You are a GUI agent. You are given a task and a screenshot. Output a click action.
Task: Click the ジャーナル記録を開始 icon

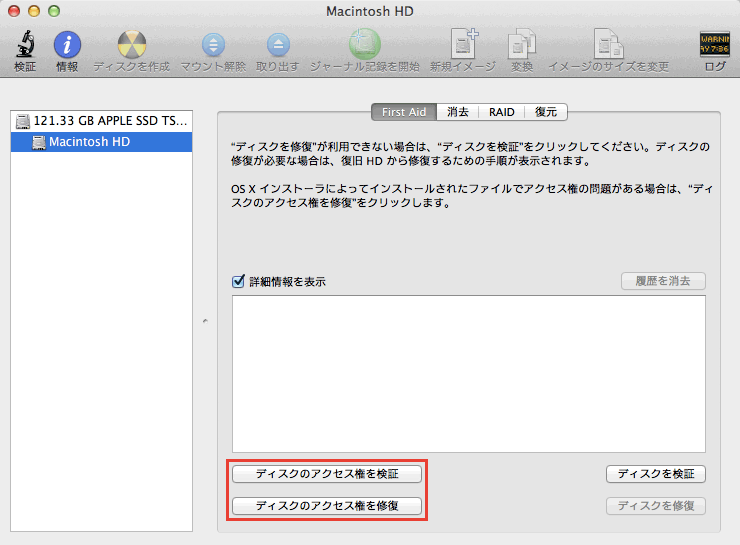[x=364, y=44]
